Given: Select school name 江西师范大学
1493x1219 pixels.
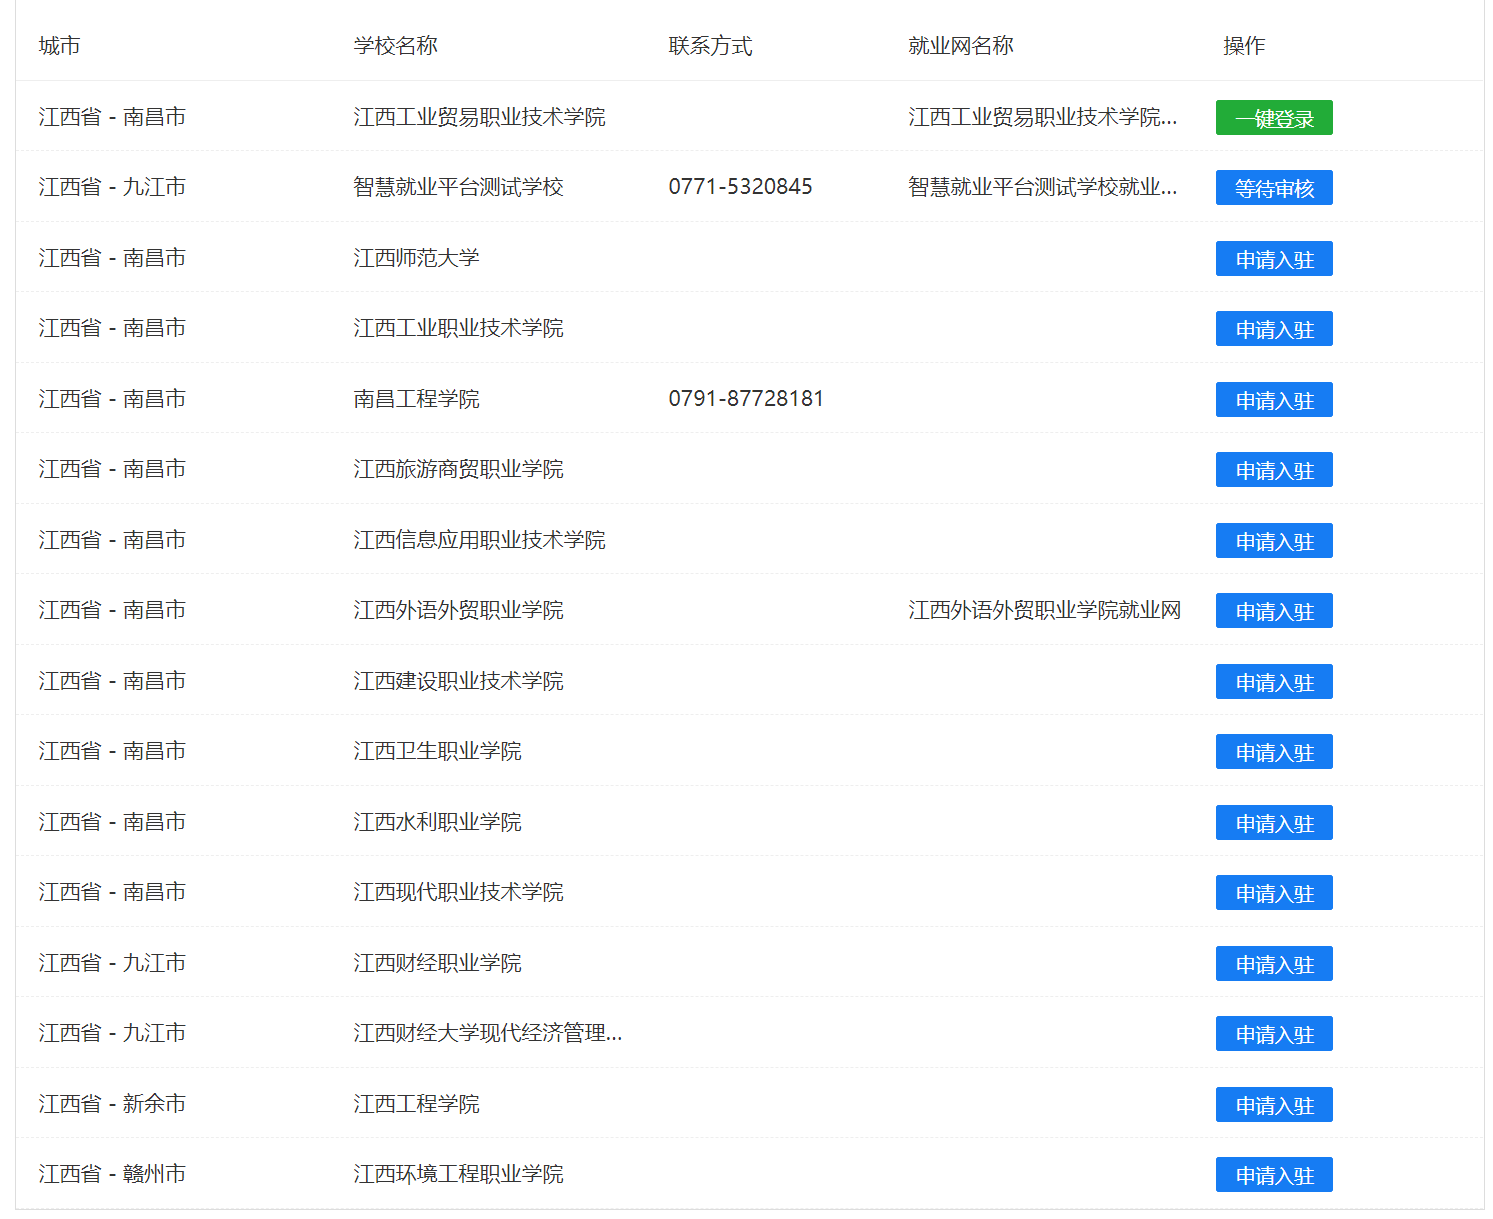Looking at the screenshot, I should point(417,258).
